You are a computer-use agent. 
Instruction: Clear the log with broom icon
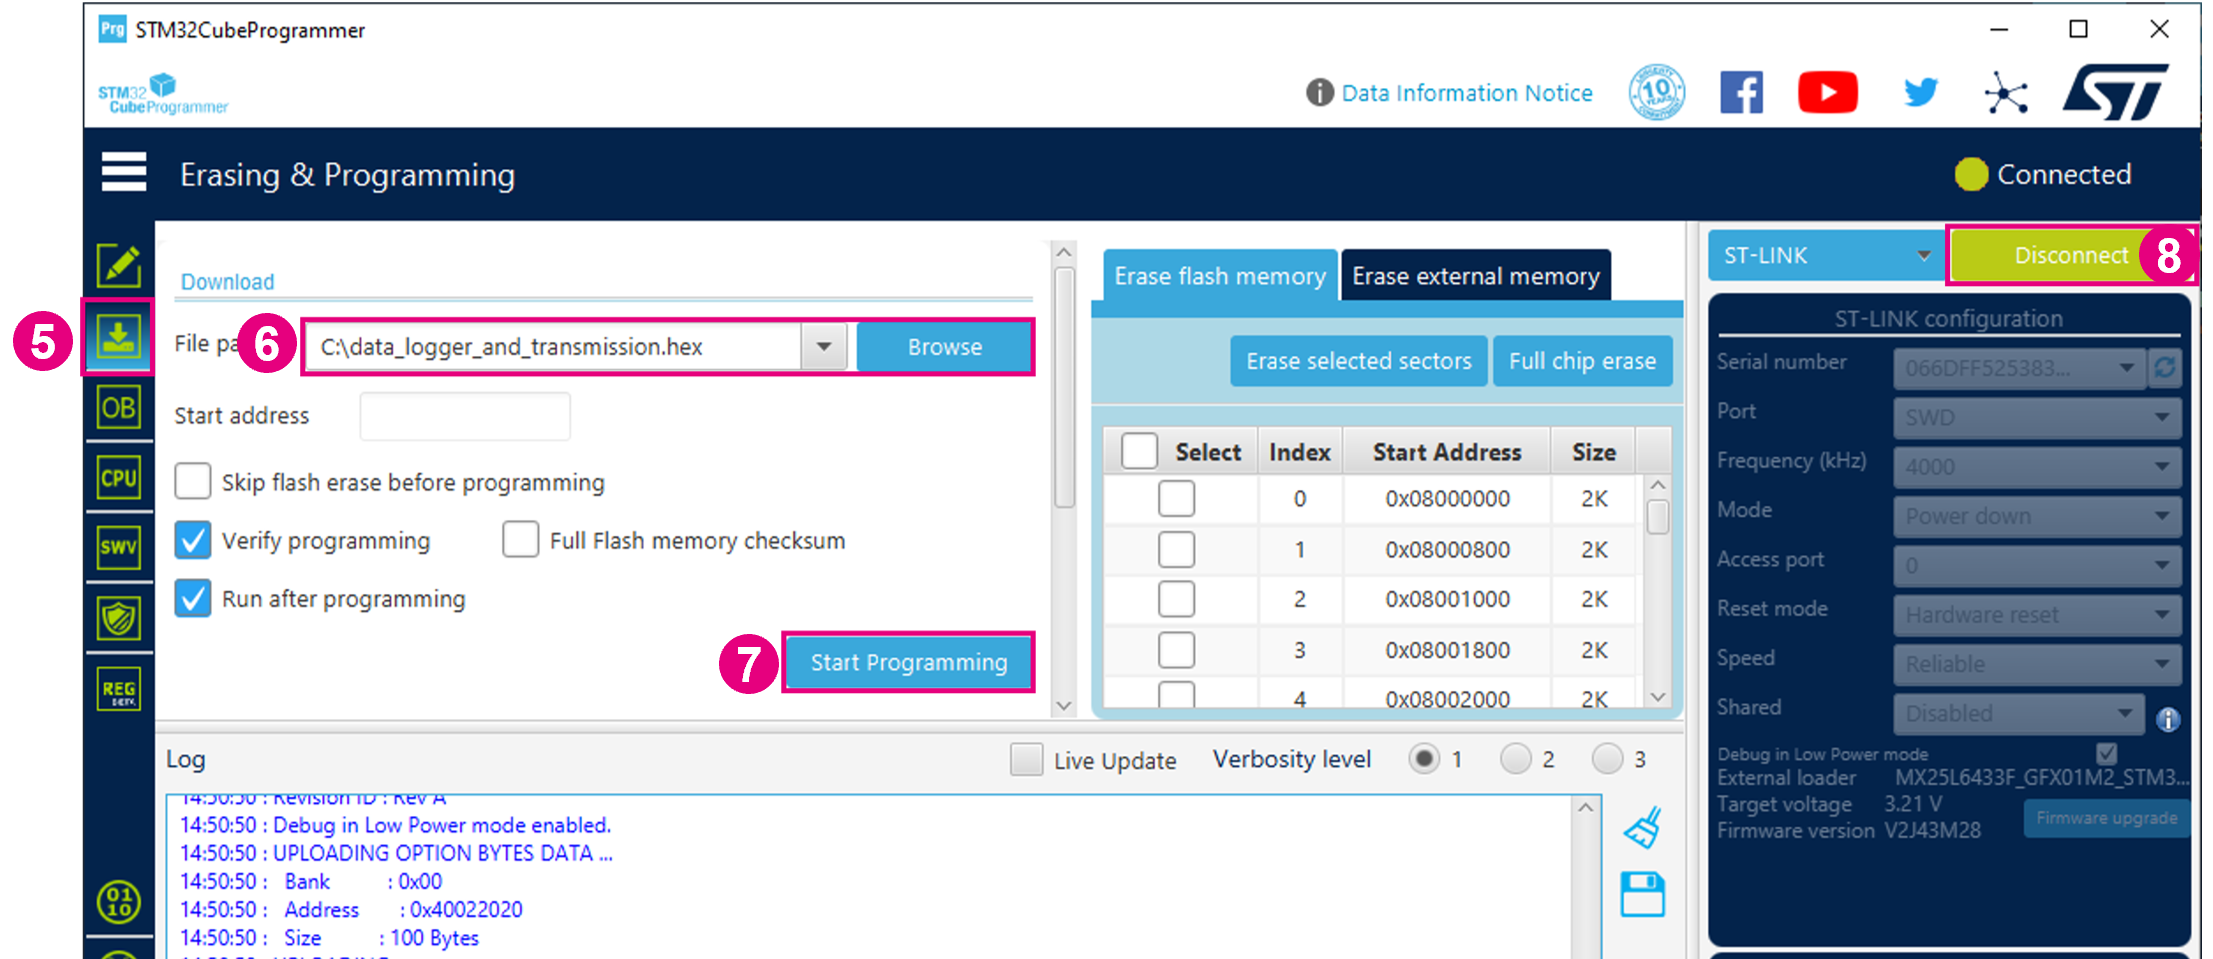click(x=1643, y=828)
